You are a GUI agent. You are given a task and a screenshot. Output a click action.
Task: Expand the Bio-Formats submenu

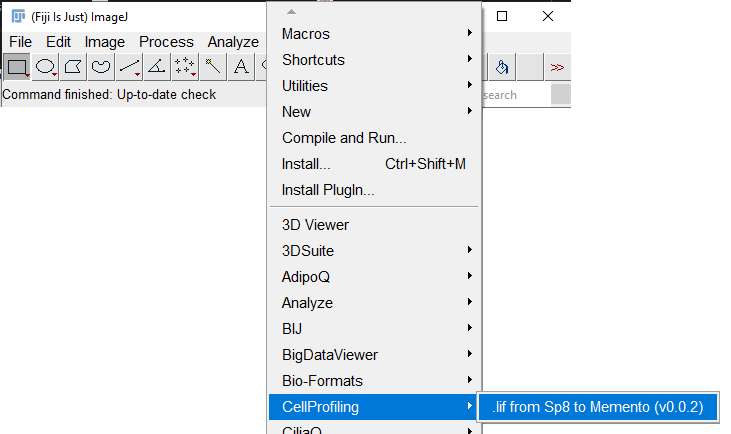click(375, 381)
